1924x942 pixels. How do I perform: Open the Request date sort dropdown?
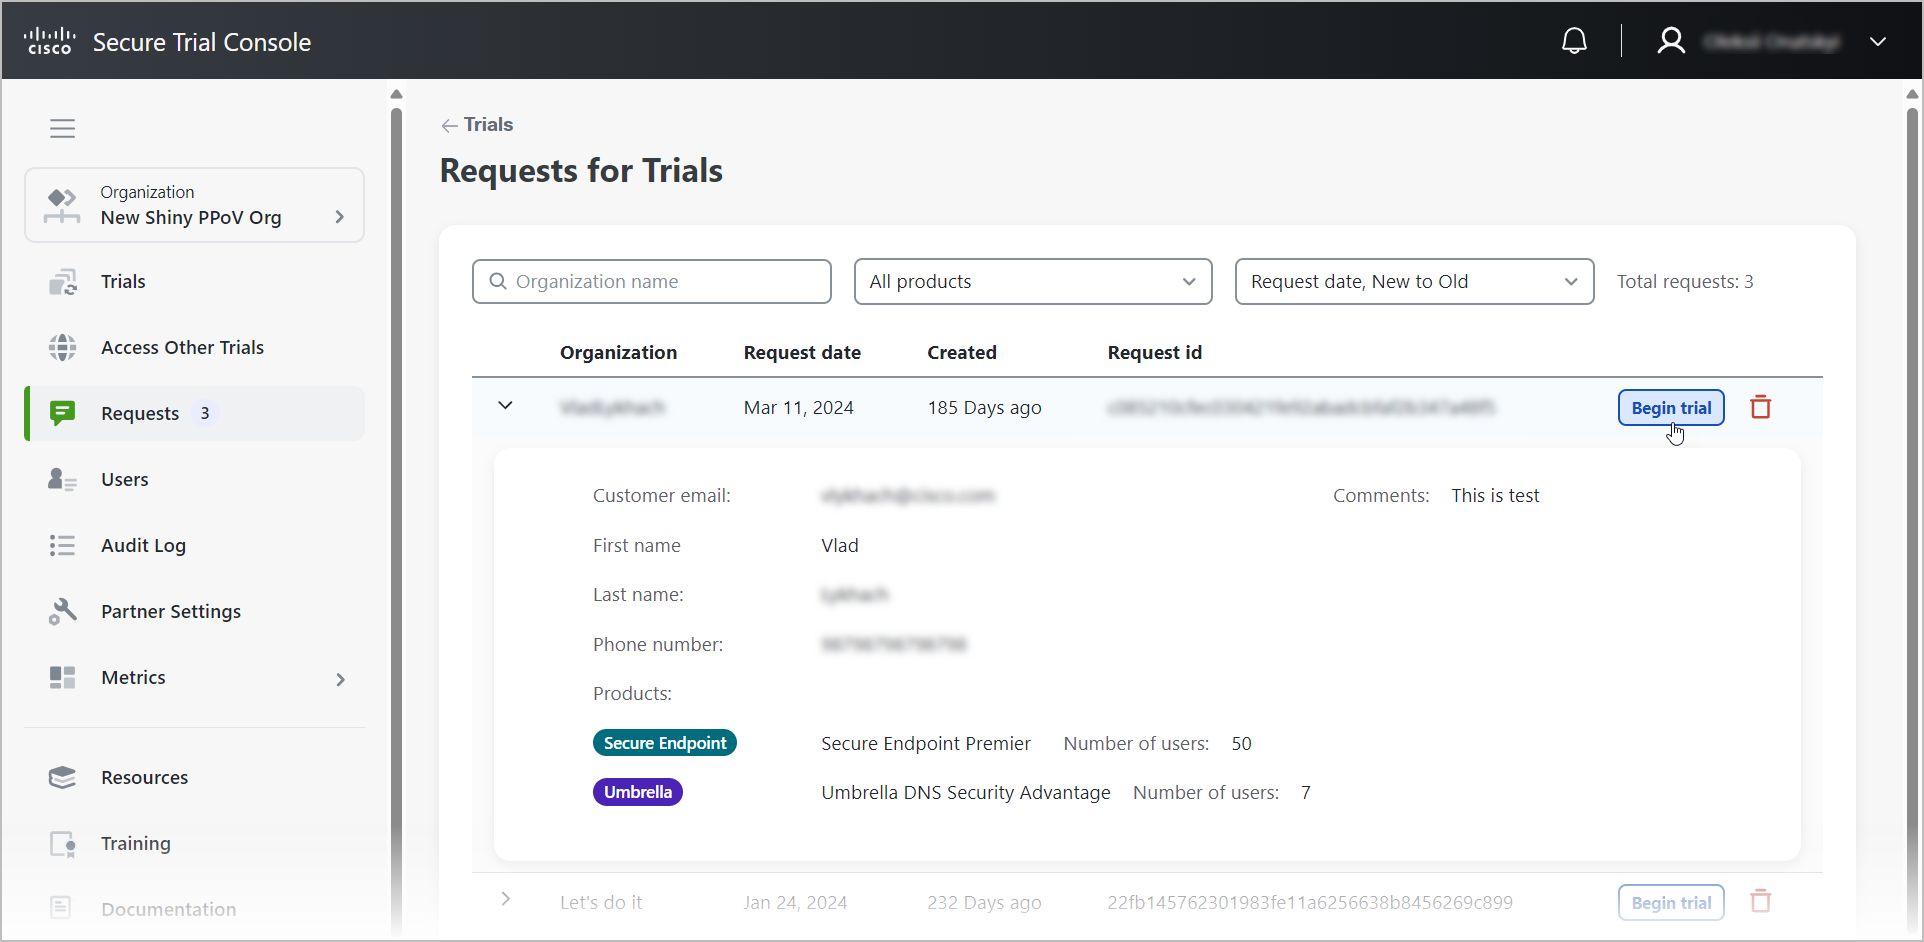(1414, 282)
